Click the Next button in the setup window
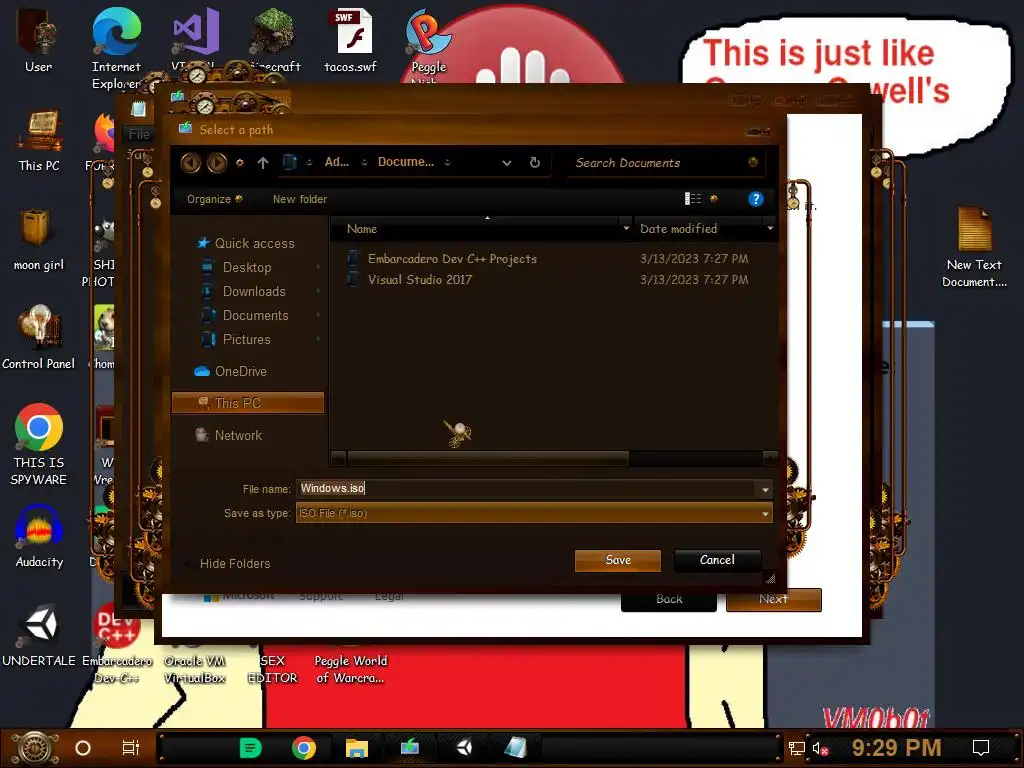The height and width of the screenshot is (768, 1024). tap(774, 600)
